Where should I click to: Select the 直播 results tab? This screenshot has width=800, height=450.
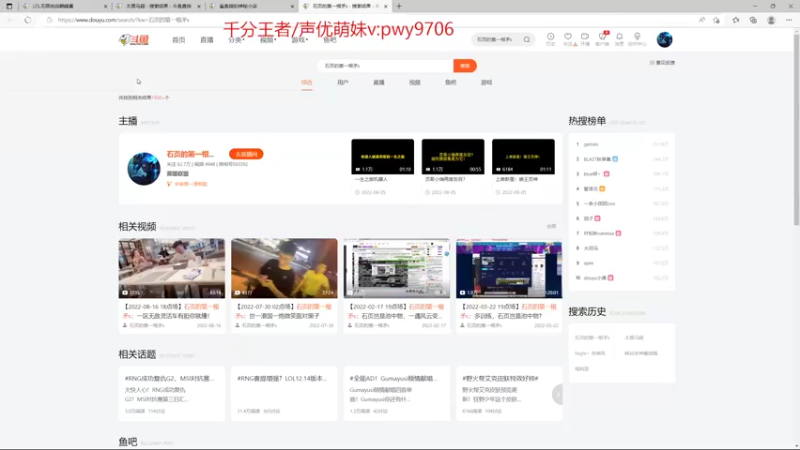point(379,83)
